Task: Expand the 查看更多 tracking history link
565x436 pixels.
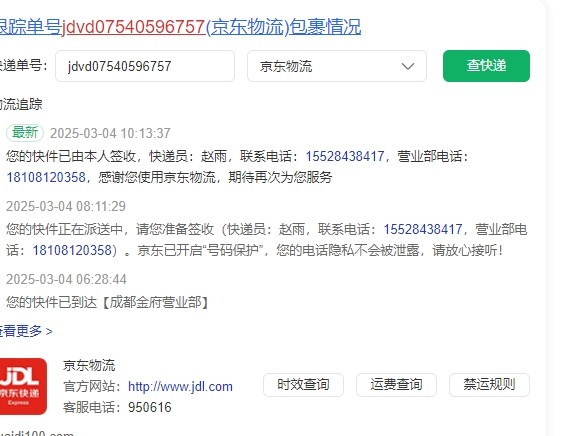Action: pos(26,331)
